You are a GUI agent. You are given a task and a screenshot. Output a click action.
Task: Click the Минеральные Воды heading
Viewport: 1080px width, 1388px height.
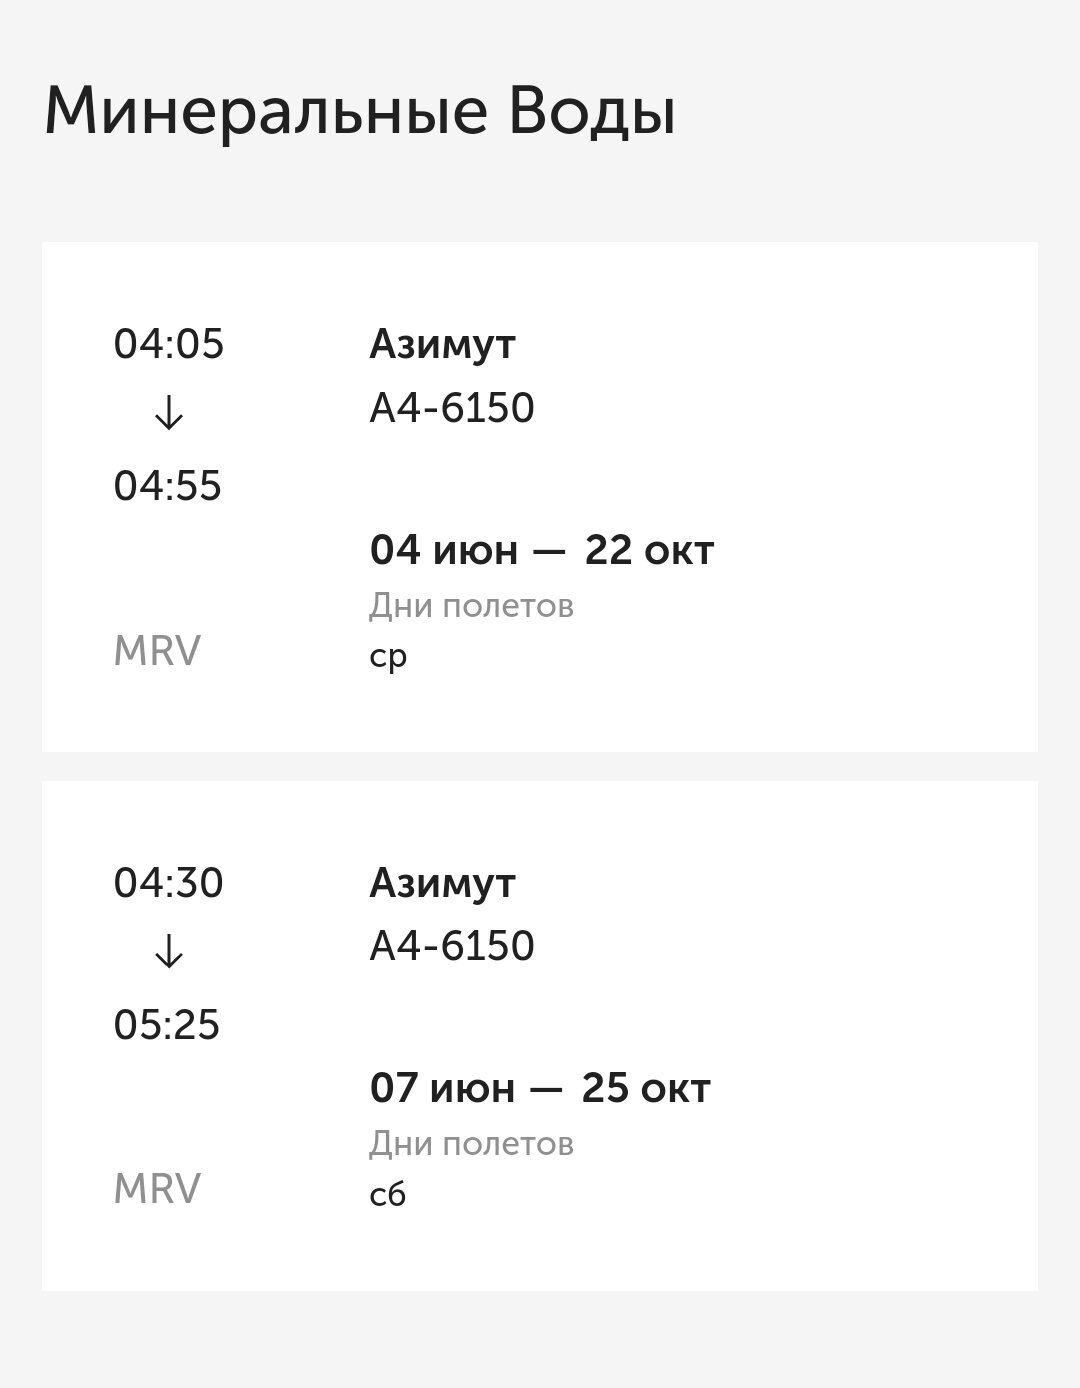[360, 112]
